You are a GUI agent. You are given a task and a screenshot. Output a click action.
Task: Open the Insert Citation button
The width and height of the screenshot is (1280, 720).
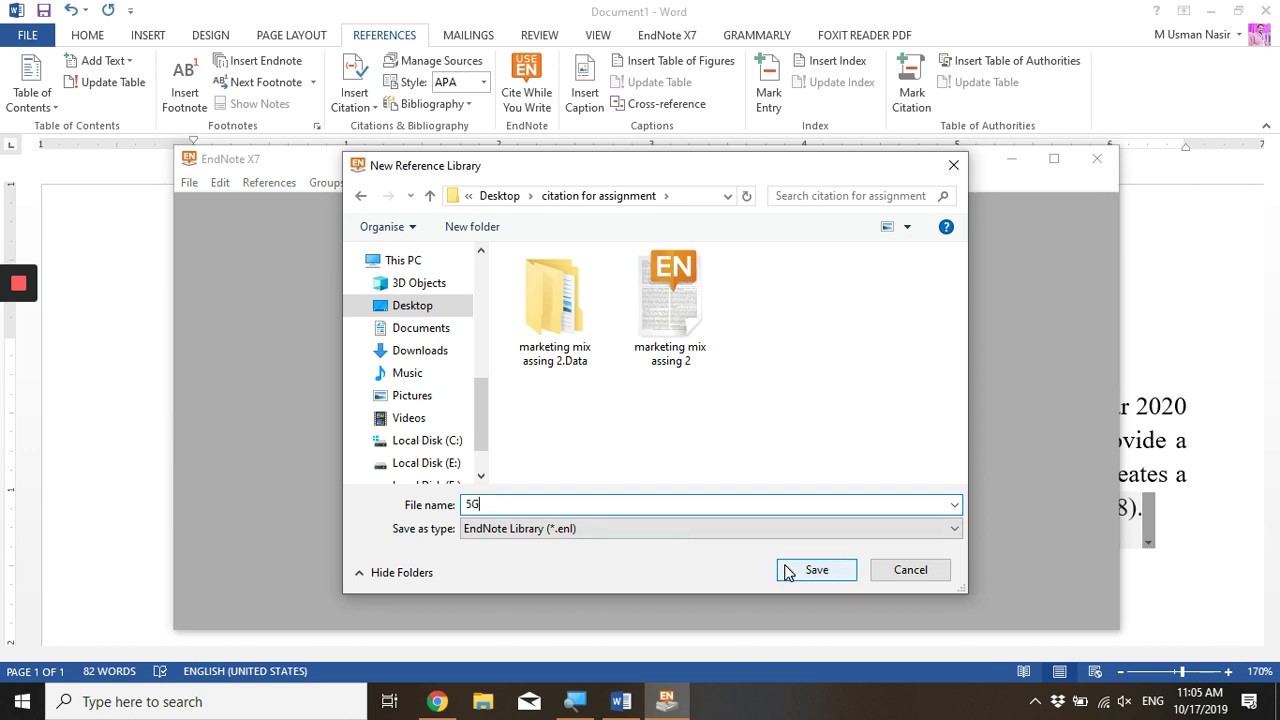355,84
